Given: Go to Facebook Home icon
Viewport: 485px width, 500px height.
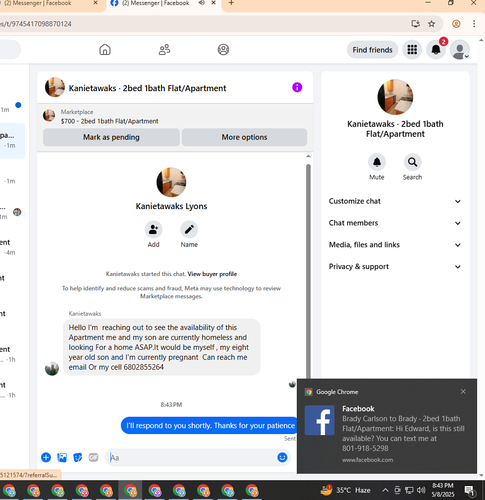Looking at the screenshot, I should pos(105,50).
